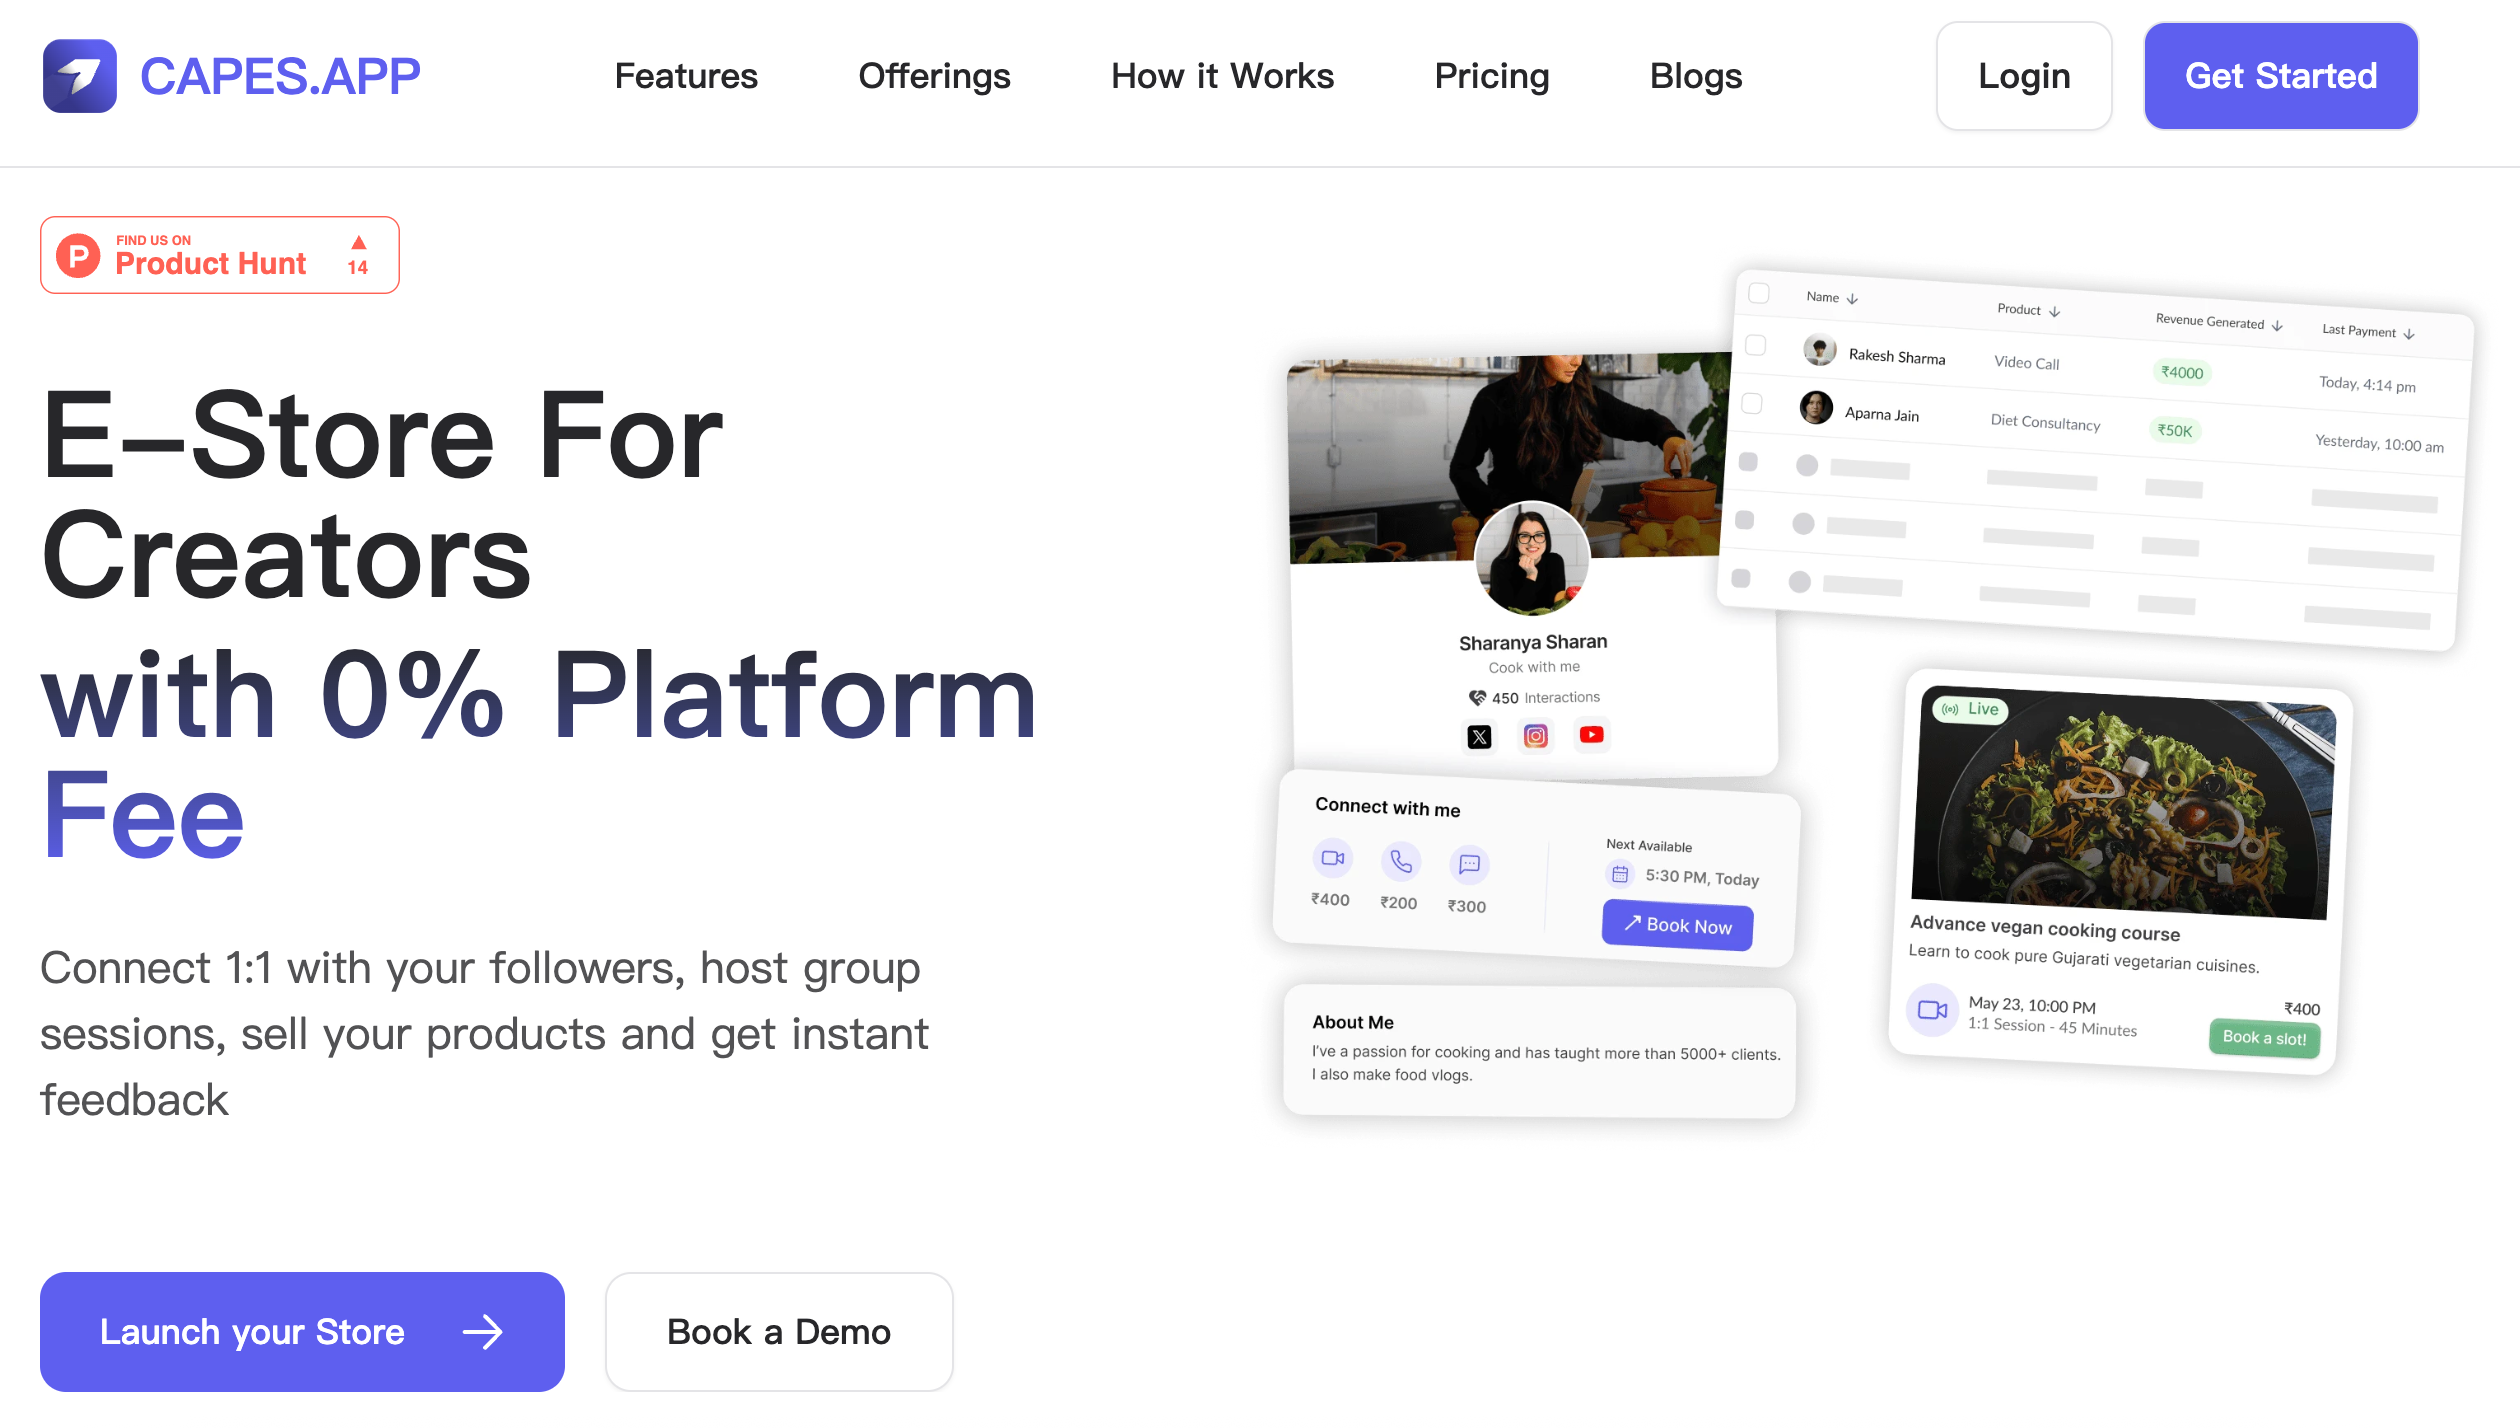Click the Capes.app logo icon
The width and height of the screenshot is (2520, 1428).
(x=80, y=76)
